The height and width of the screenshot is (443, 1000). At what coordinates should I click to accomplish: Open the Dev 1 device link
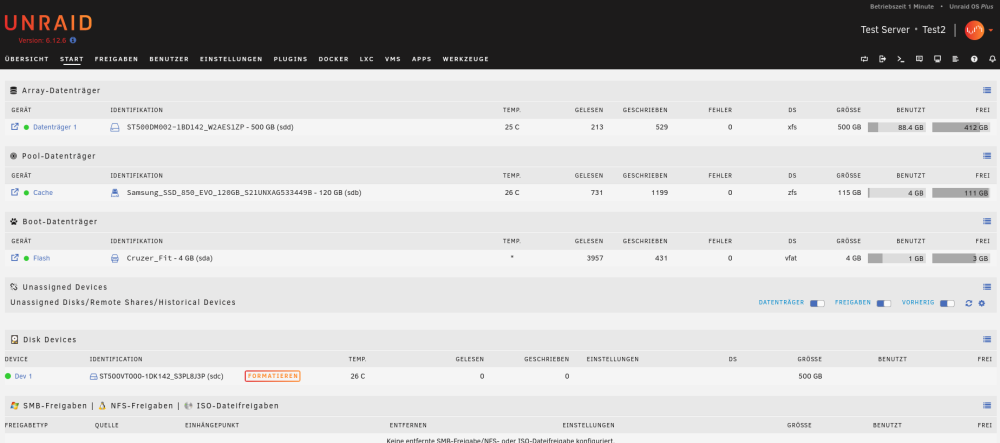tap(23, 377)
